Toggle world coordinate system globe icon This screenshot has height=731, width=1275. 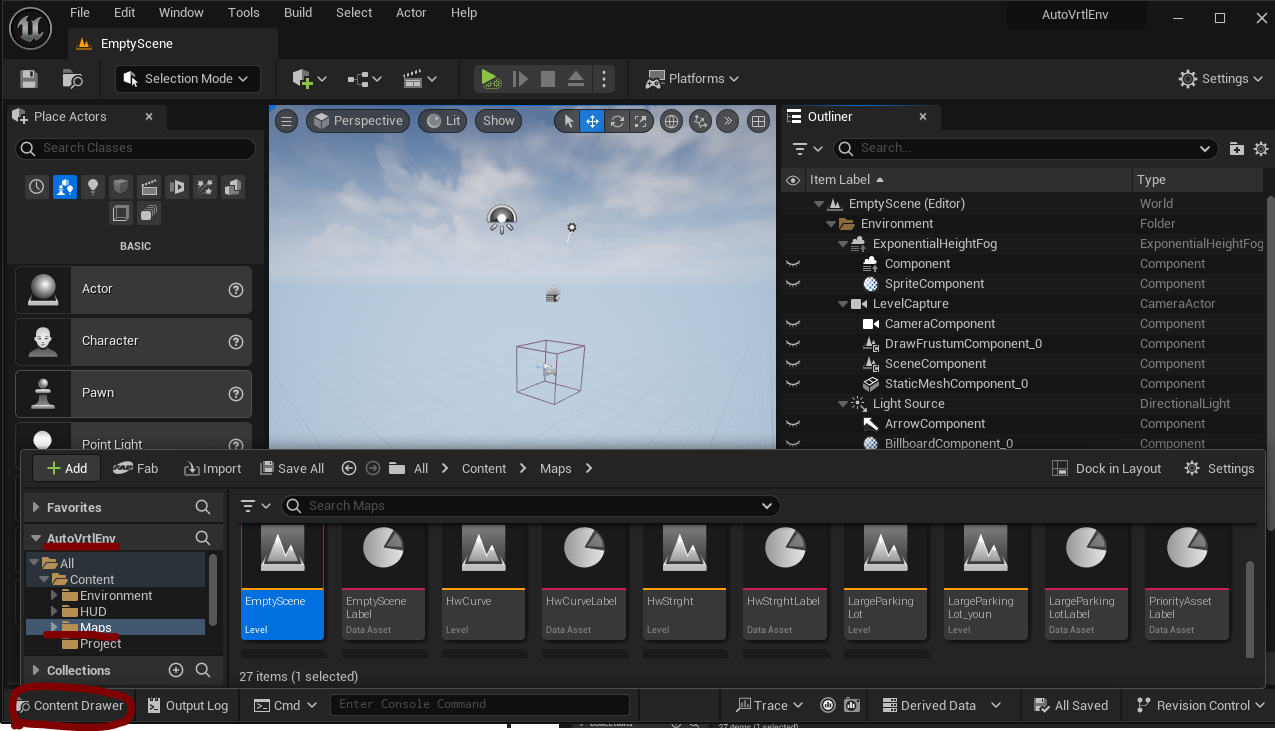point(672,121)
